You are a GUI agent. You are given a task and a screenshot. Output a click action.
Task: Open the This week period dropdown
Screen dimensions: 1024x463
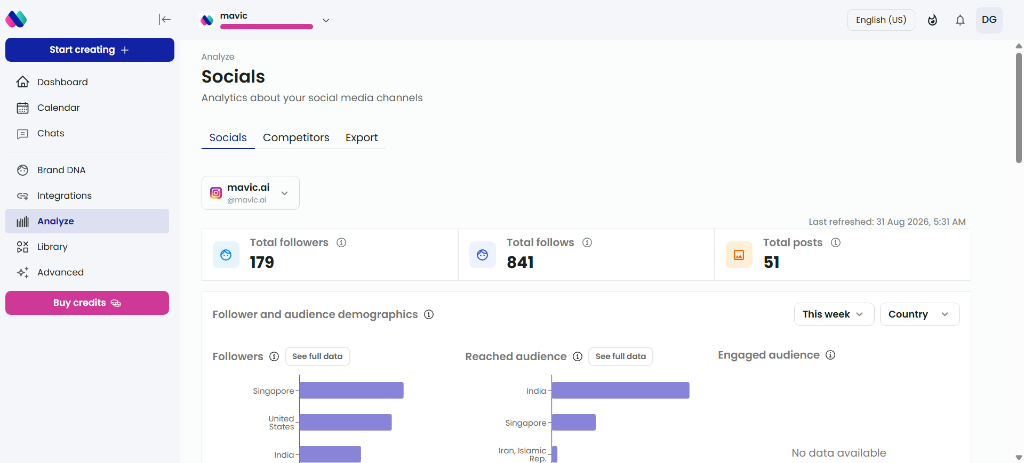(834, 314)
